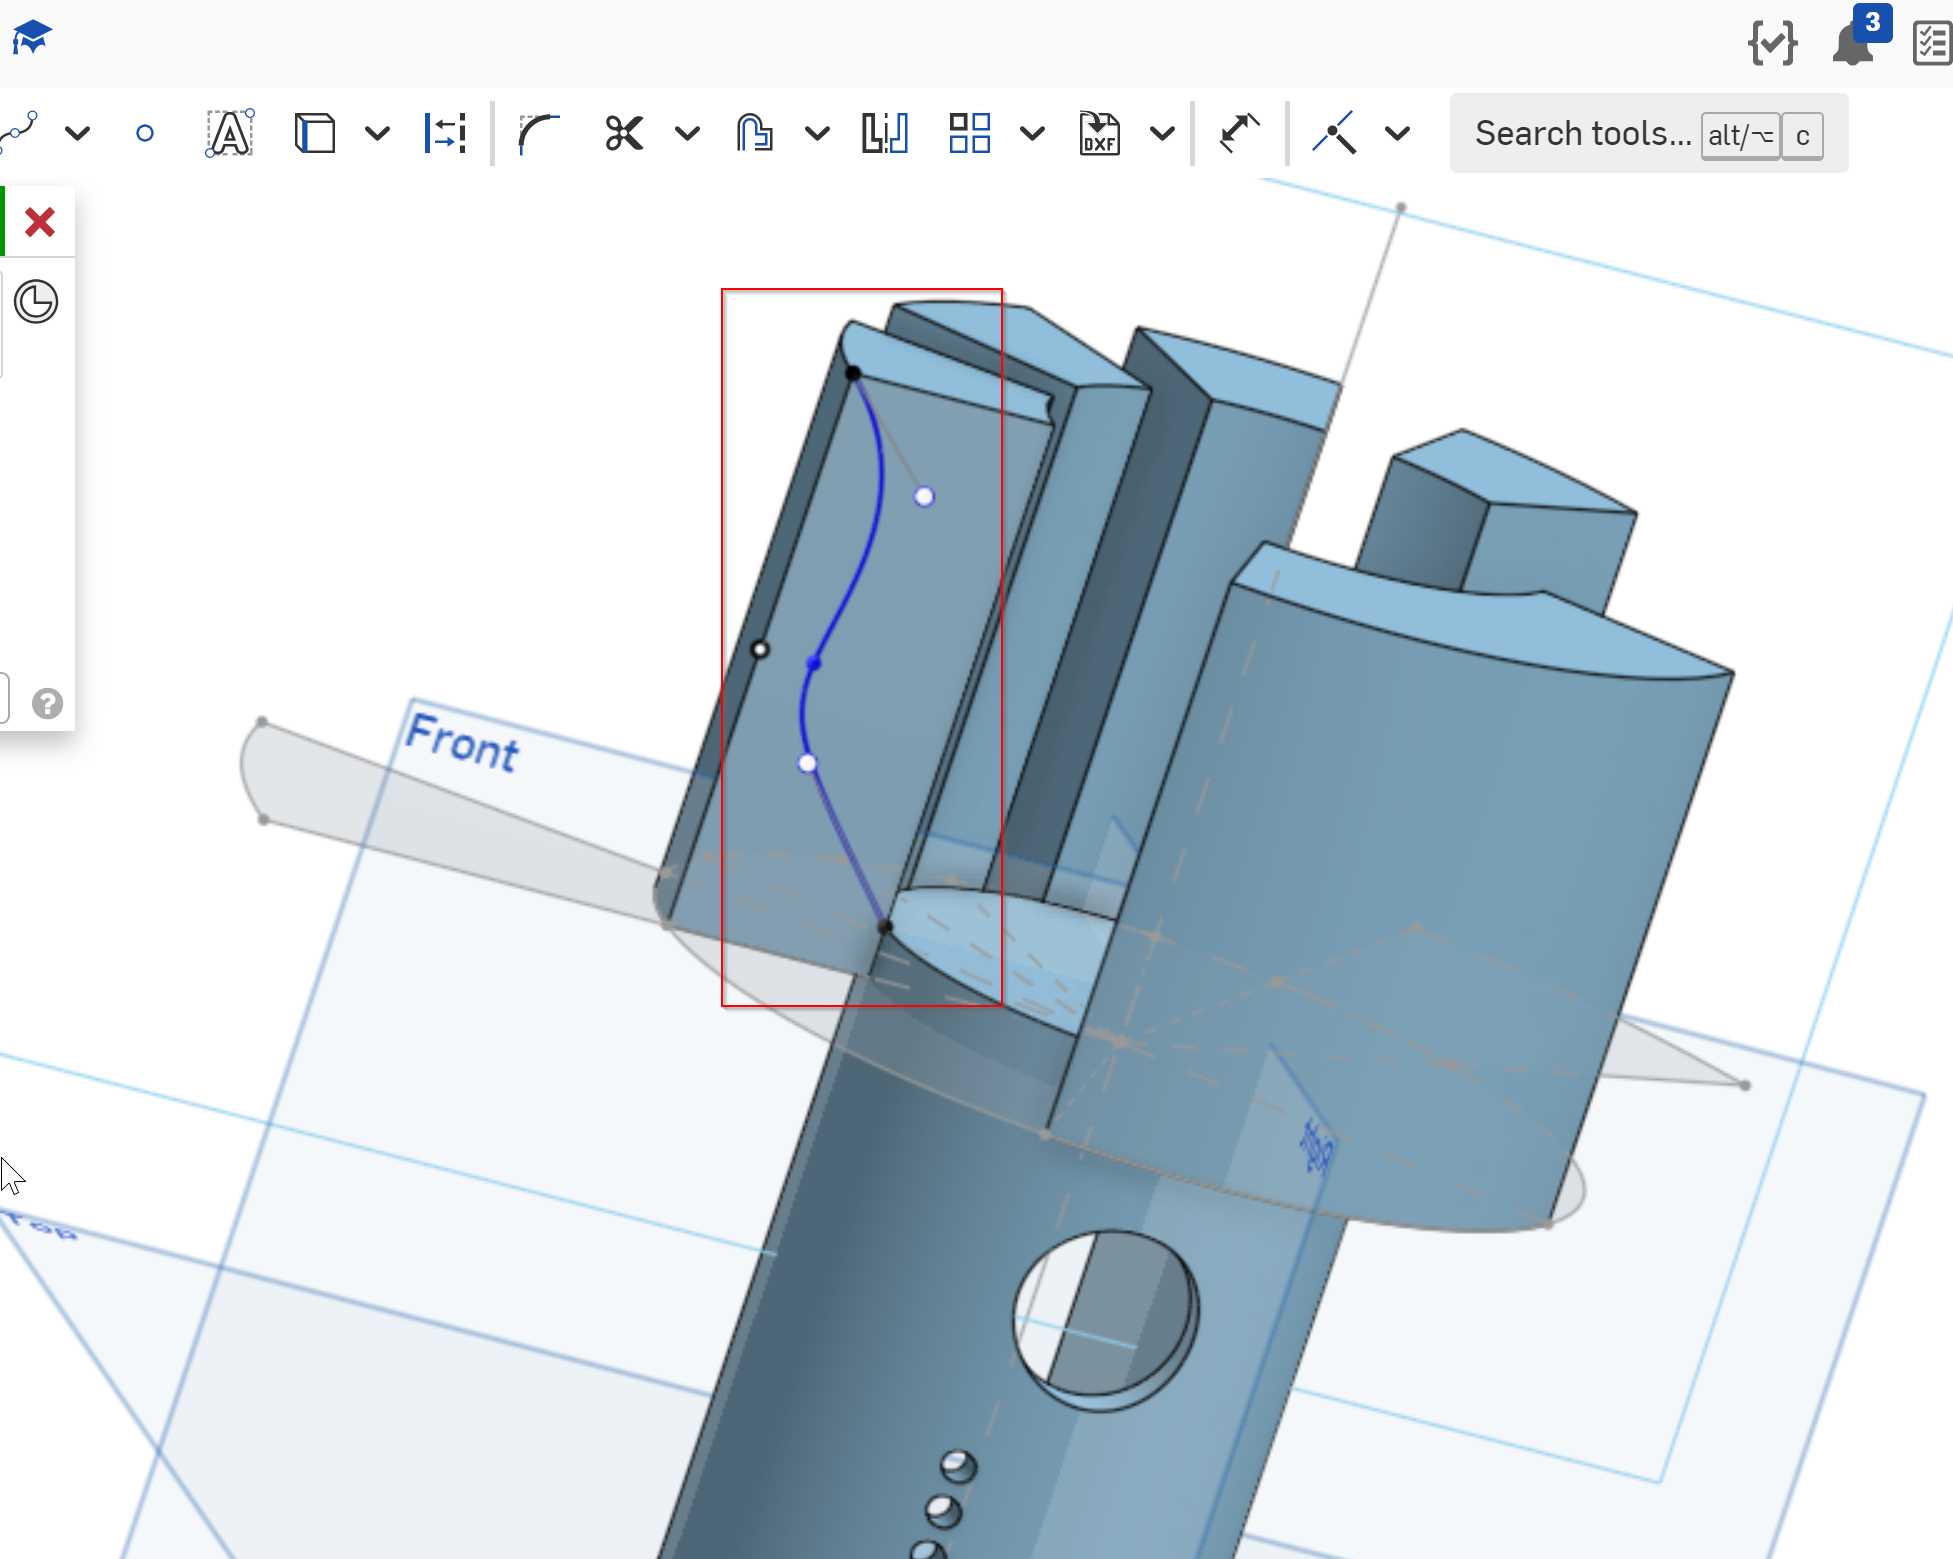Expand the pattern tool dropdown arrow
The height and width of the screenshot is (1559, 1953).
coord(1032,133)
